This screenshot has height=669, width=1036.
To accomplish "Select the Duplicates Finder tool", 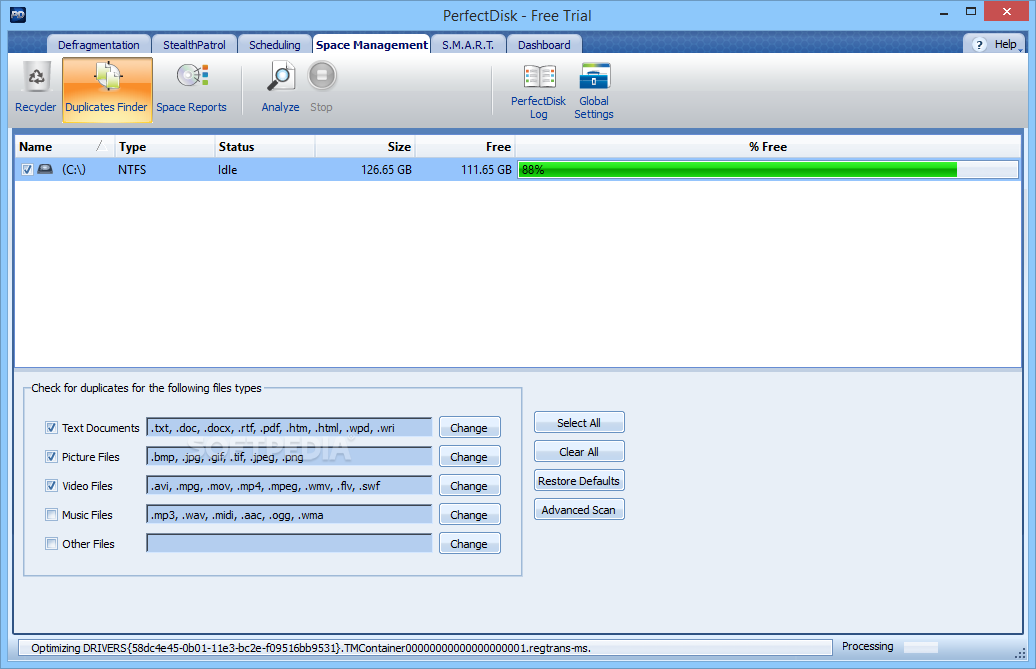I will [x=107, y=89].
